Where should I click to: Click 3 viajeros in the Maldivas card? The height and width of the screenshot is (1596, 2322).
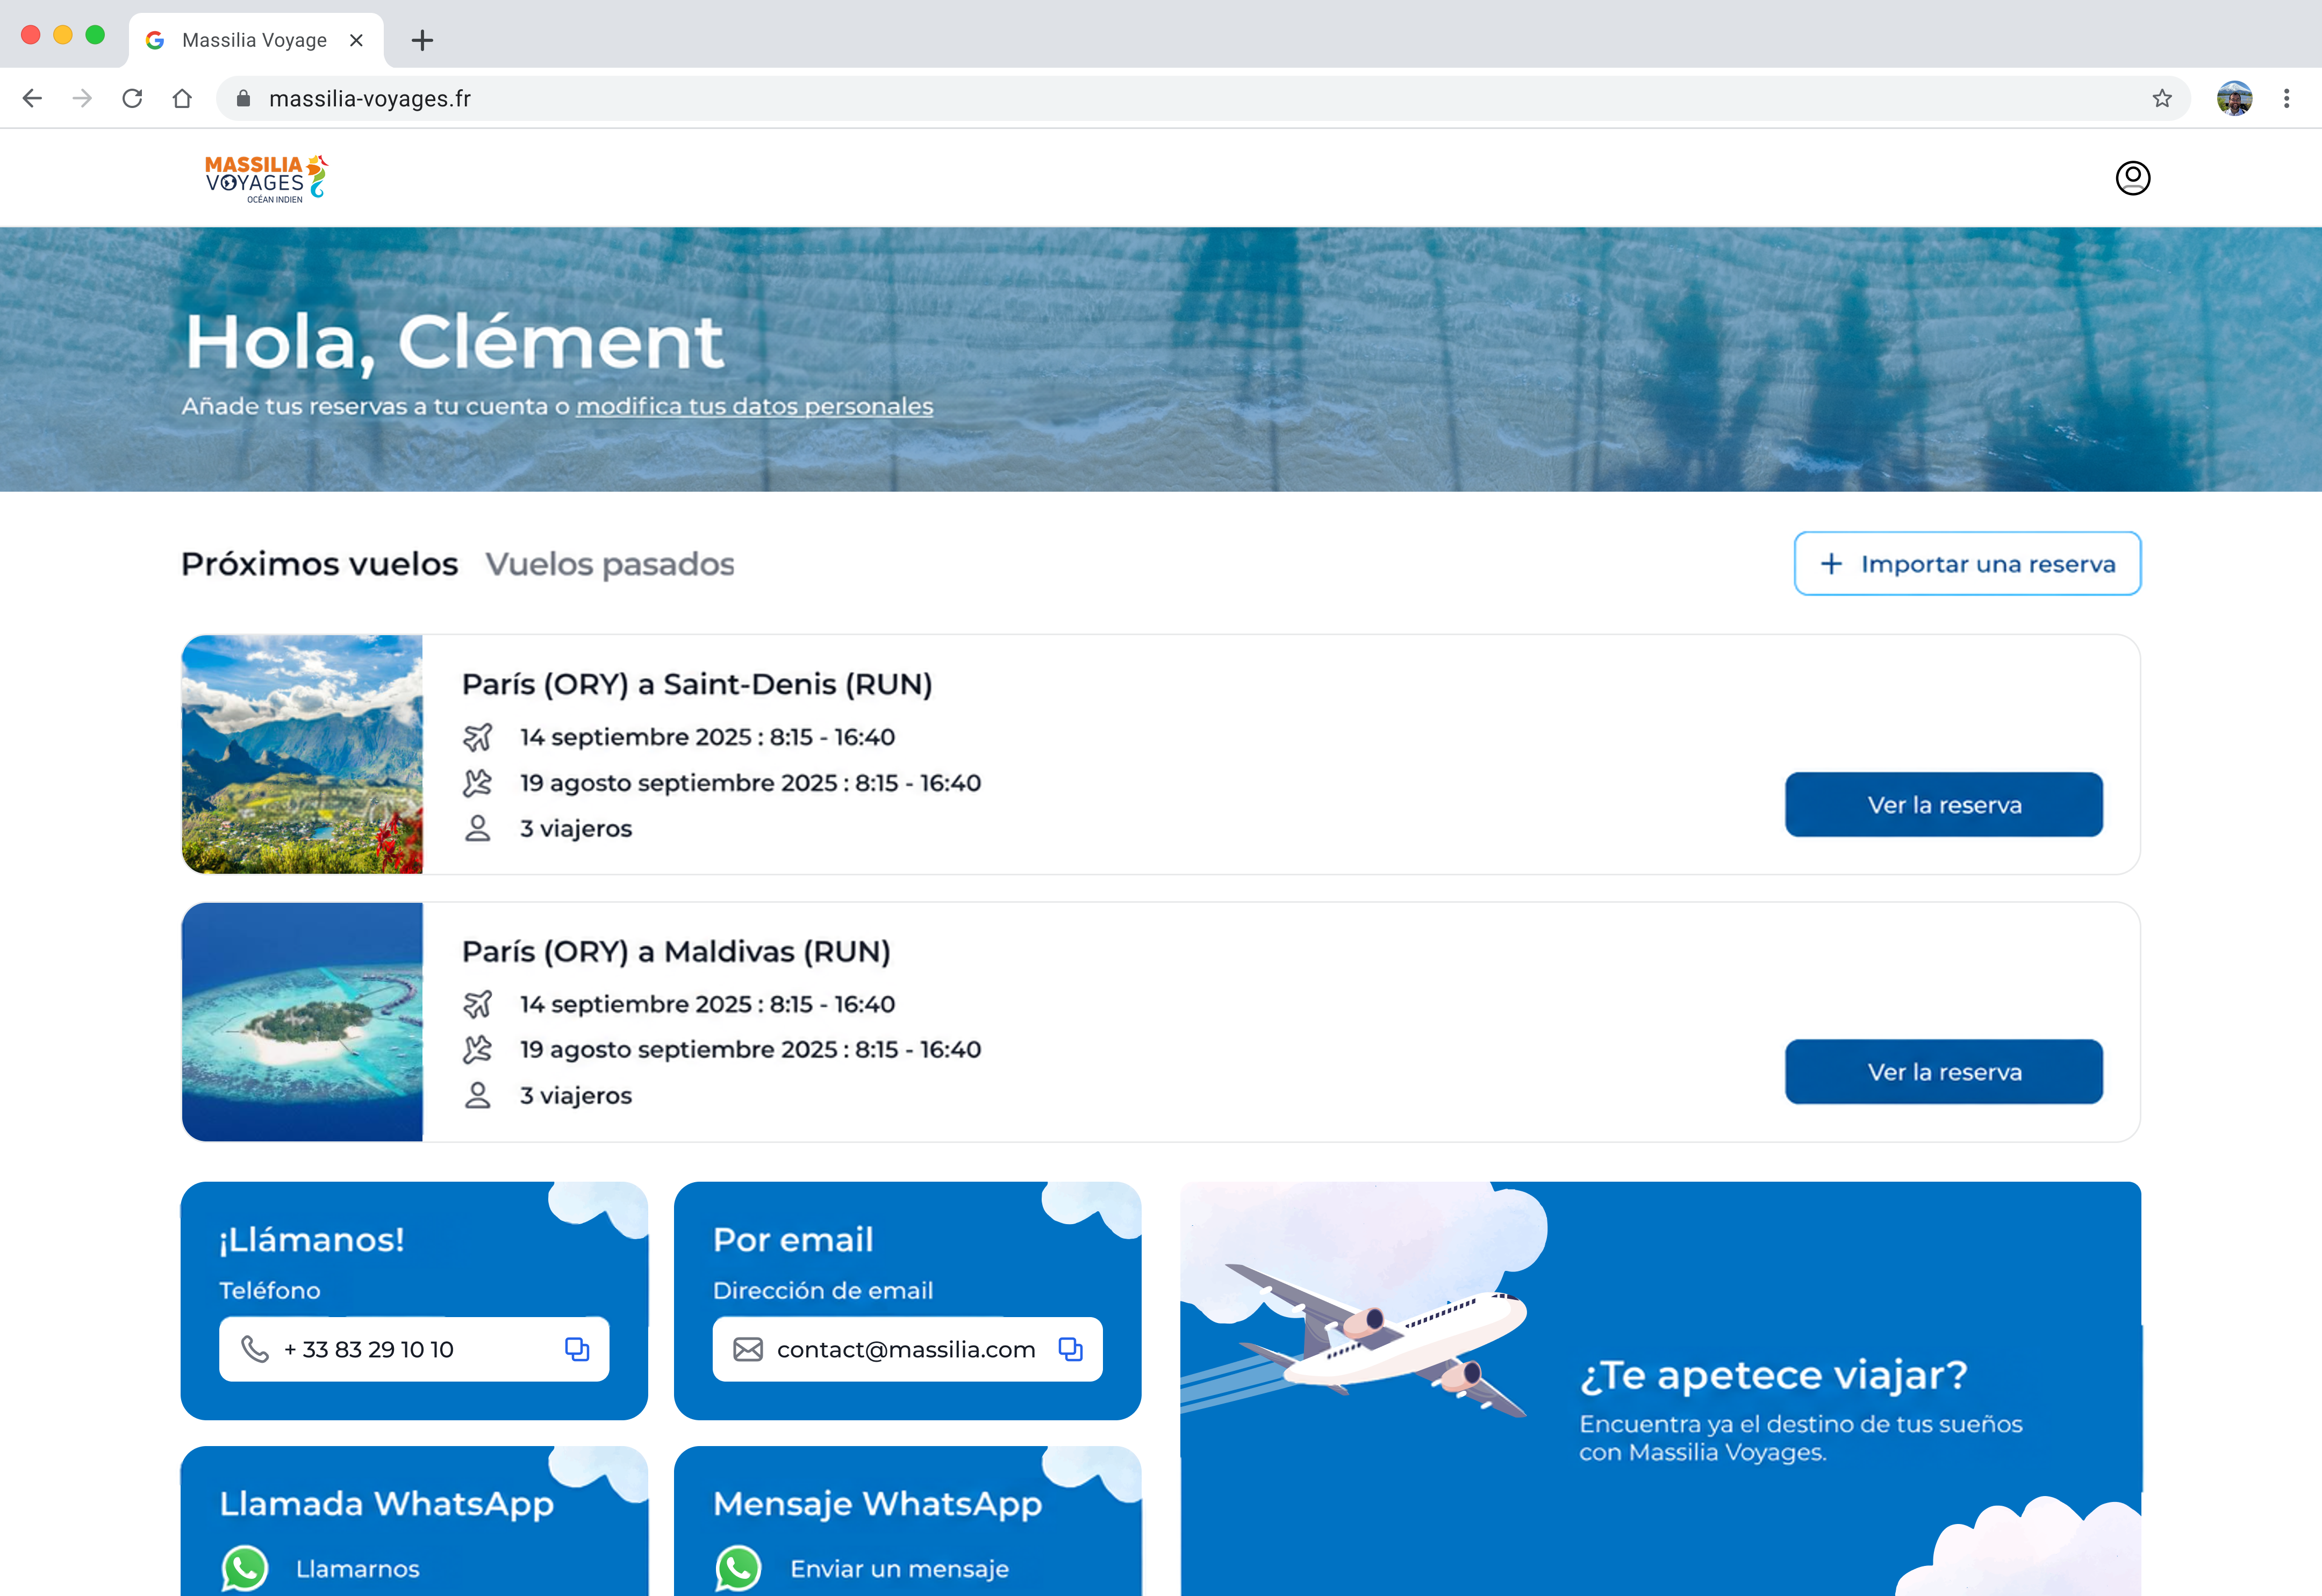576,1095
